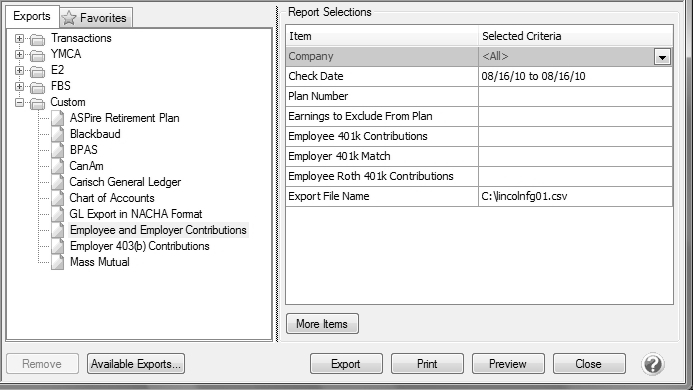Click the Transactions folder icon
693x390 pixels.
tap(38, 39)
